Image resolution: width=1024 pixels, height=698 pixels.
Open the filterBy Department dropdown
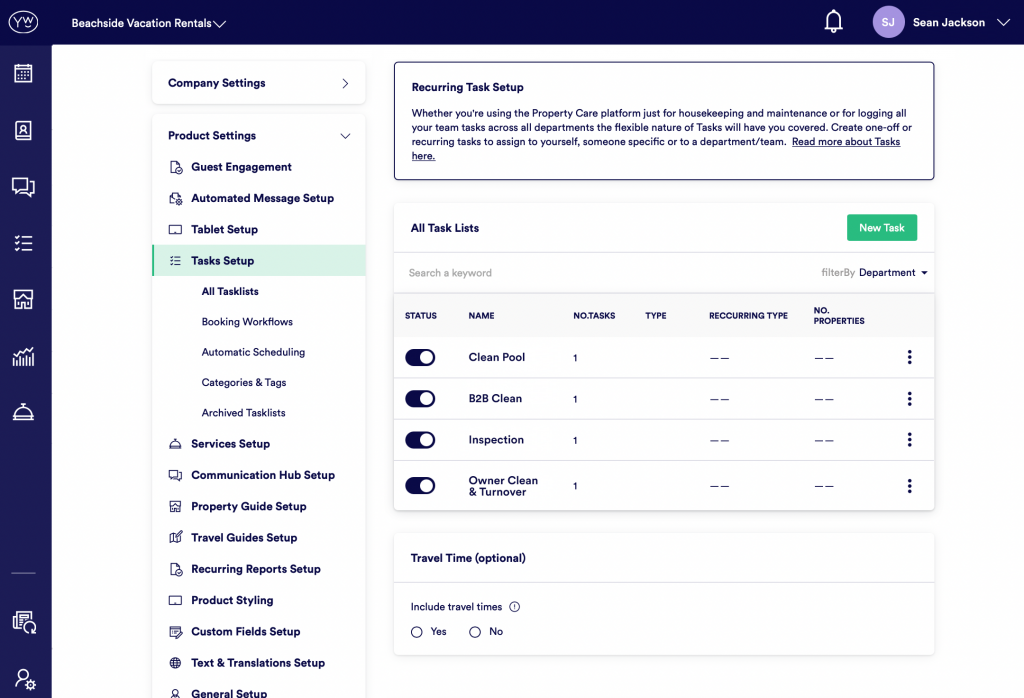pos(893,273)
